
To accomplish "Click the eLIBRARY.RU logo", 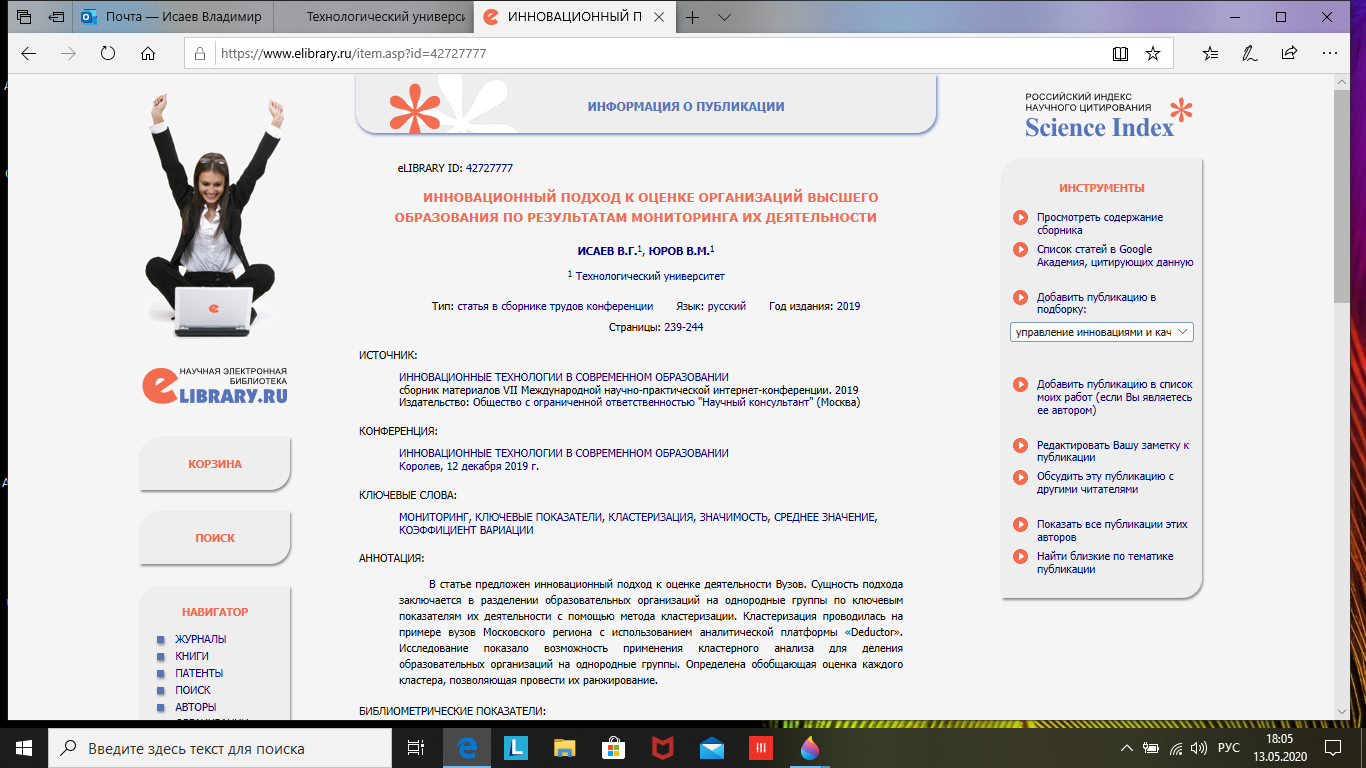I will (x=214, y=388).
